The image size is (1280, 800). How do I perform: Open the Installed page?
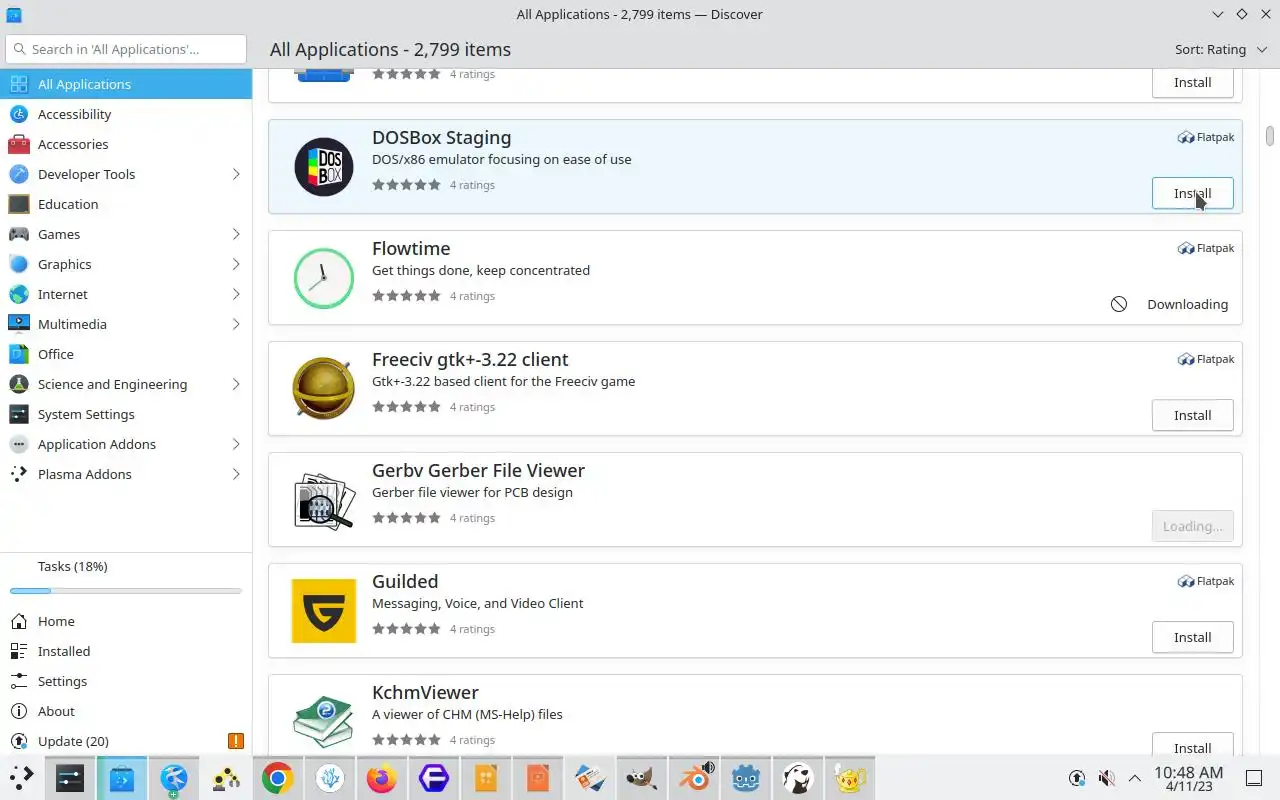click(x=126, y=651)
